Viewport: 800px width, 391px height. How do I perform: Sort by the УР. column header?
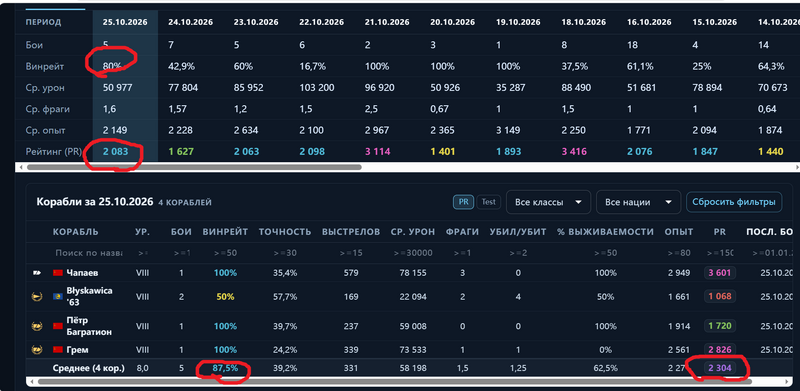pyautogui.click(x=142, y=232)
